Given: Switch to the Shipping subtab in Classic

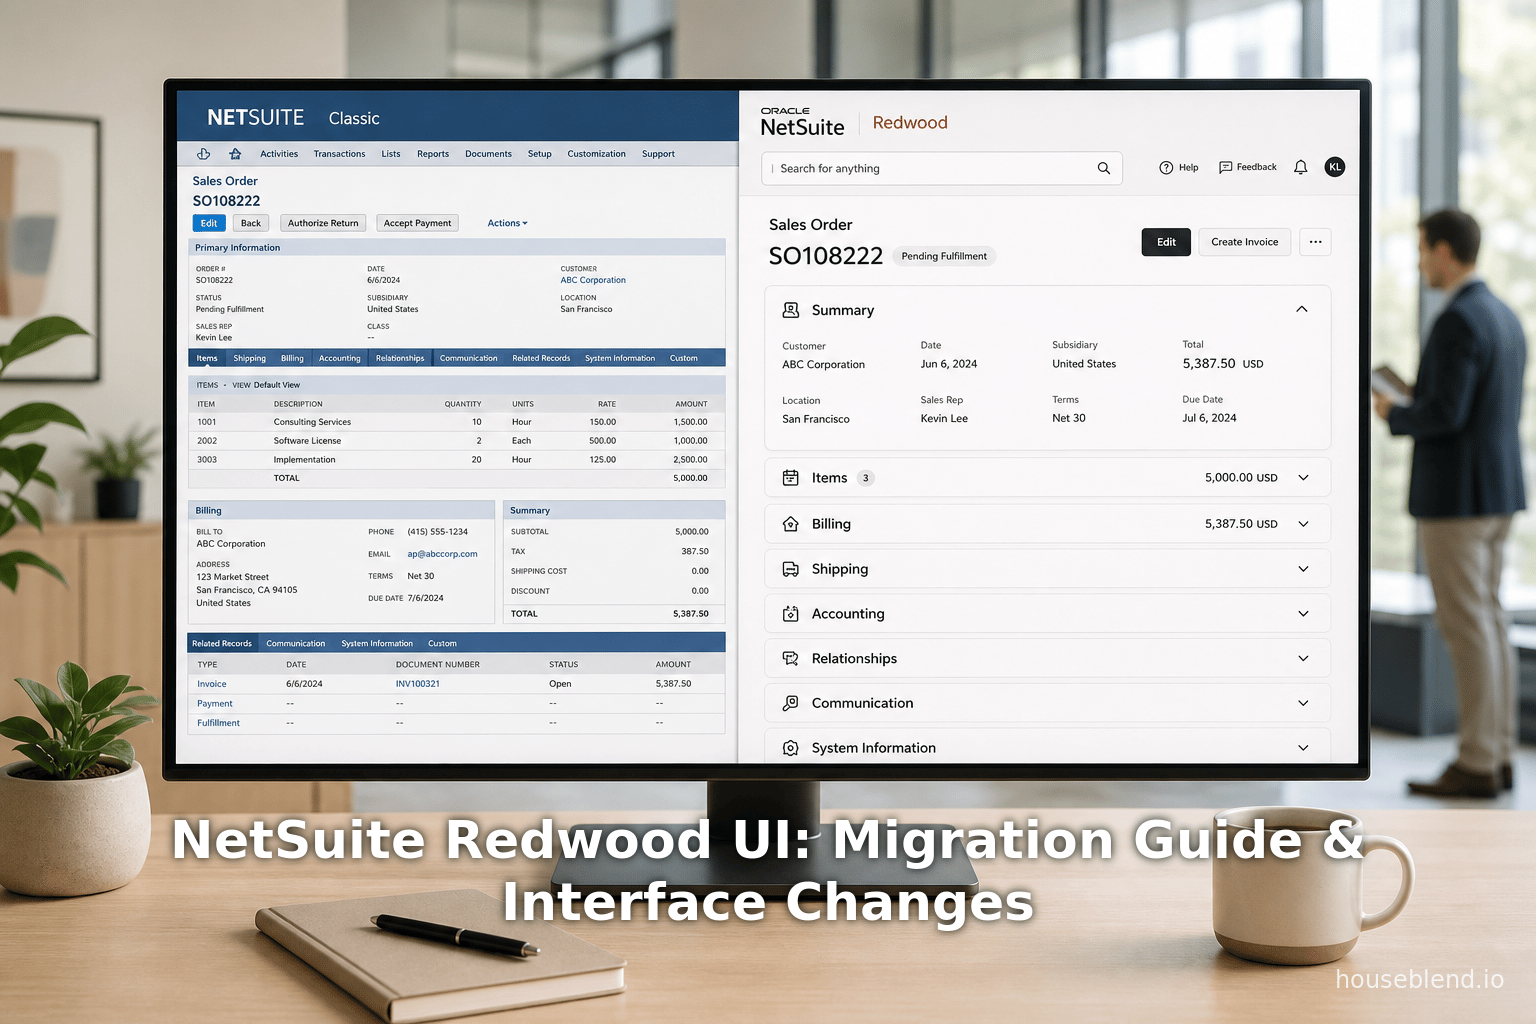Looking at the screenshot, I should point(250,358).
